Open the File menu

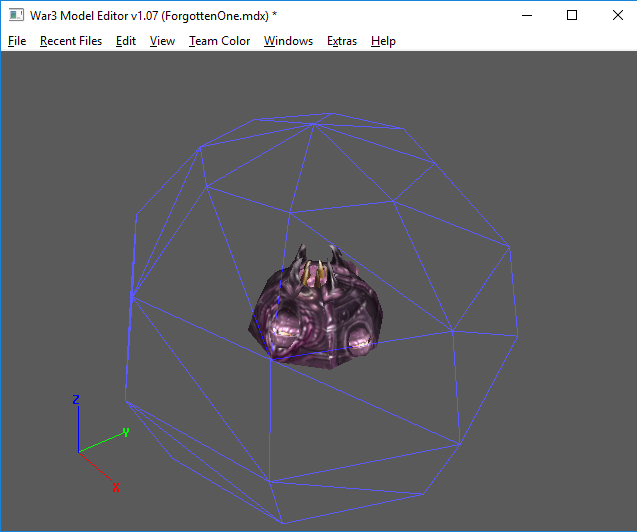pyautogui.click(x=17, y=41)
